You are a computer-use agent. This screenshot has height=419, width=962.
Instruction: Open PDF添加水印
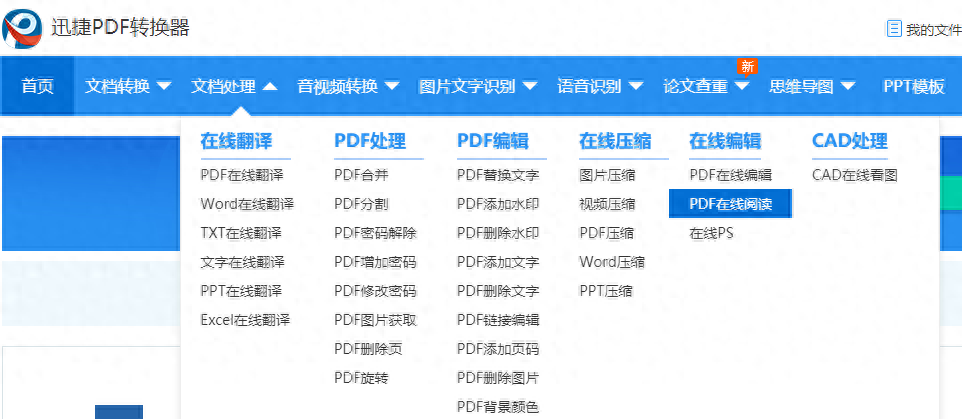pyautogui.click(x=498, y=204)
